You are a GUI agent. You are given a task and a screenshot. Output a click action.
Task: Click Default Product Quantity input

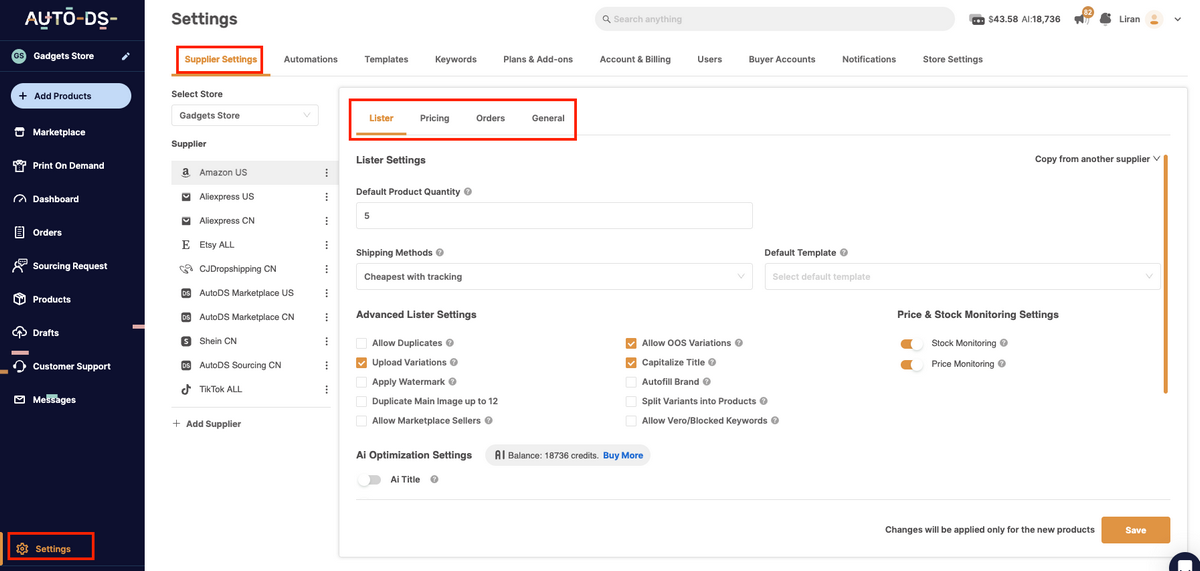point(554,215)
